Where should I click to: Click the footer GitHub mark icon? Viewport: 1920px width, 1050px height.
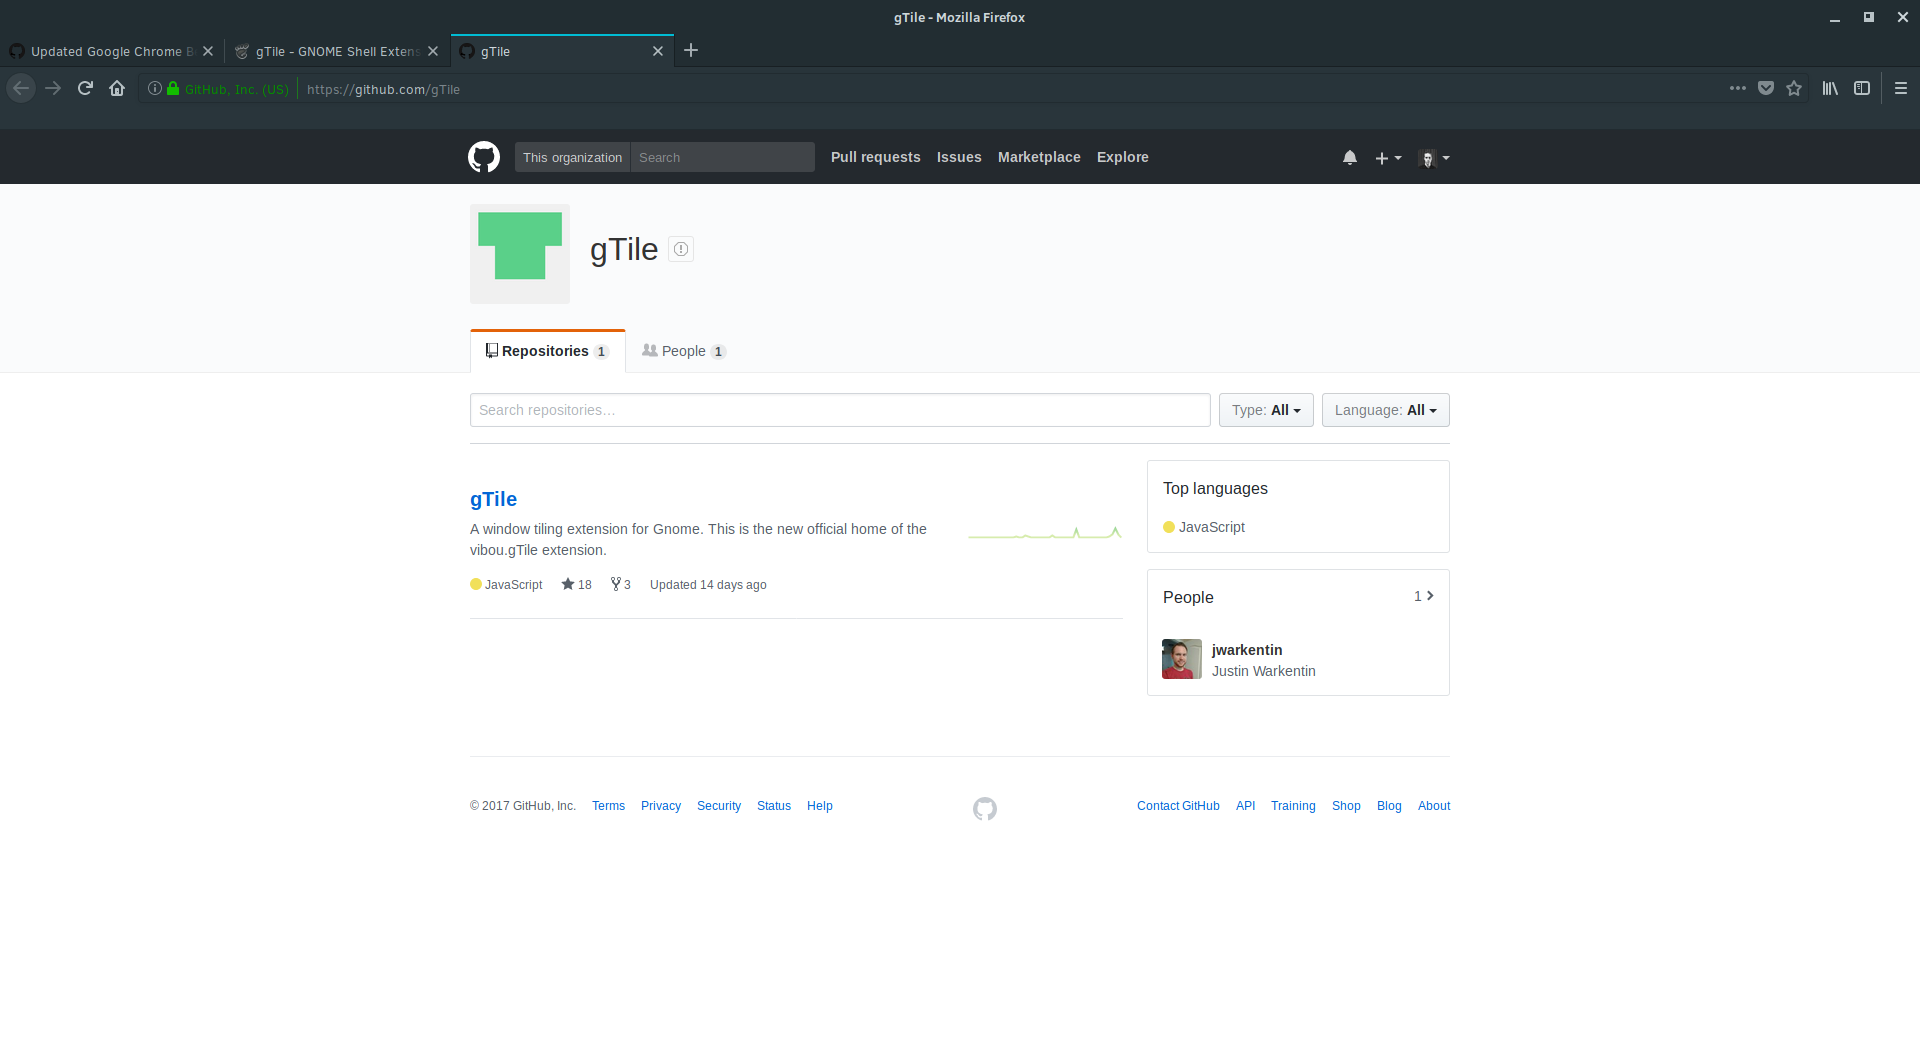[985, 809]
